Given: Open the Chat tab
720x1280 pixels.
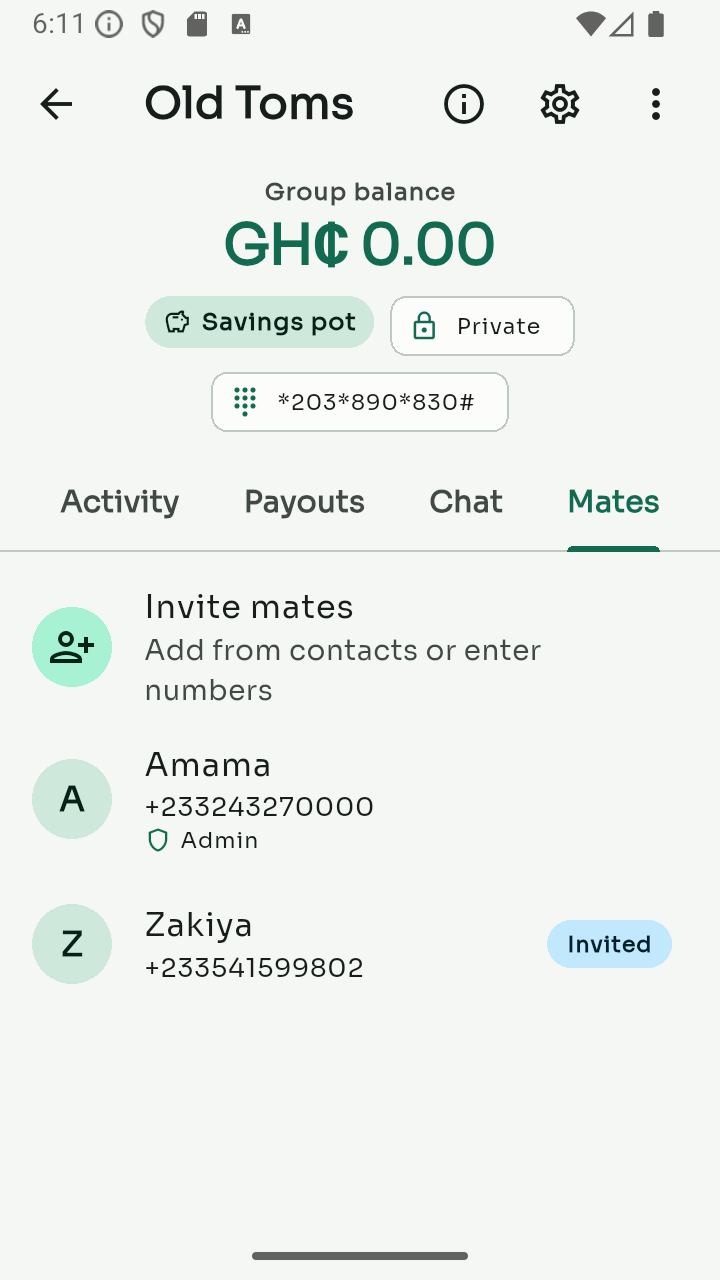Looking at the screenshot, I should click(x=466, y=501).
